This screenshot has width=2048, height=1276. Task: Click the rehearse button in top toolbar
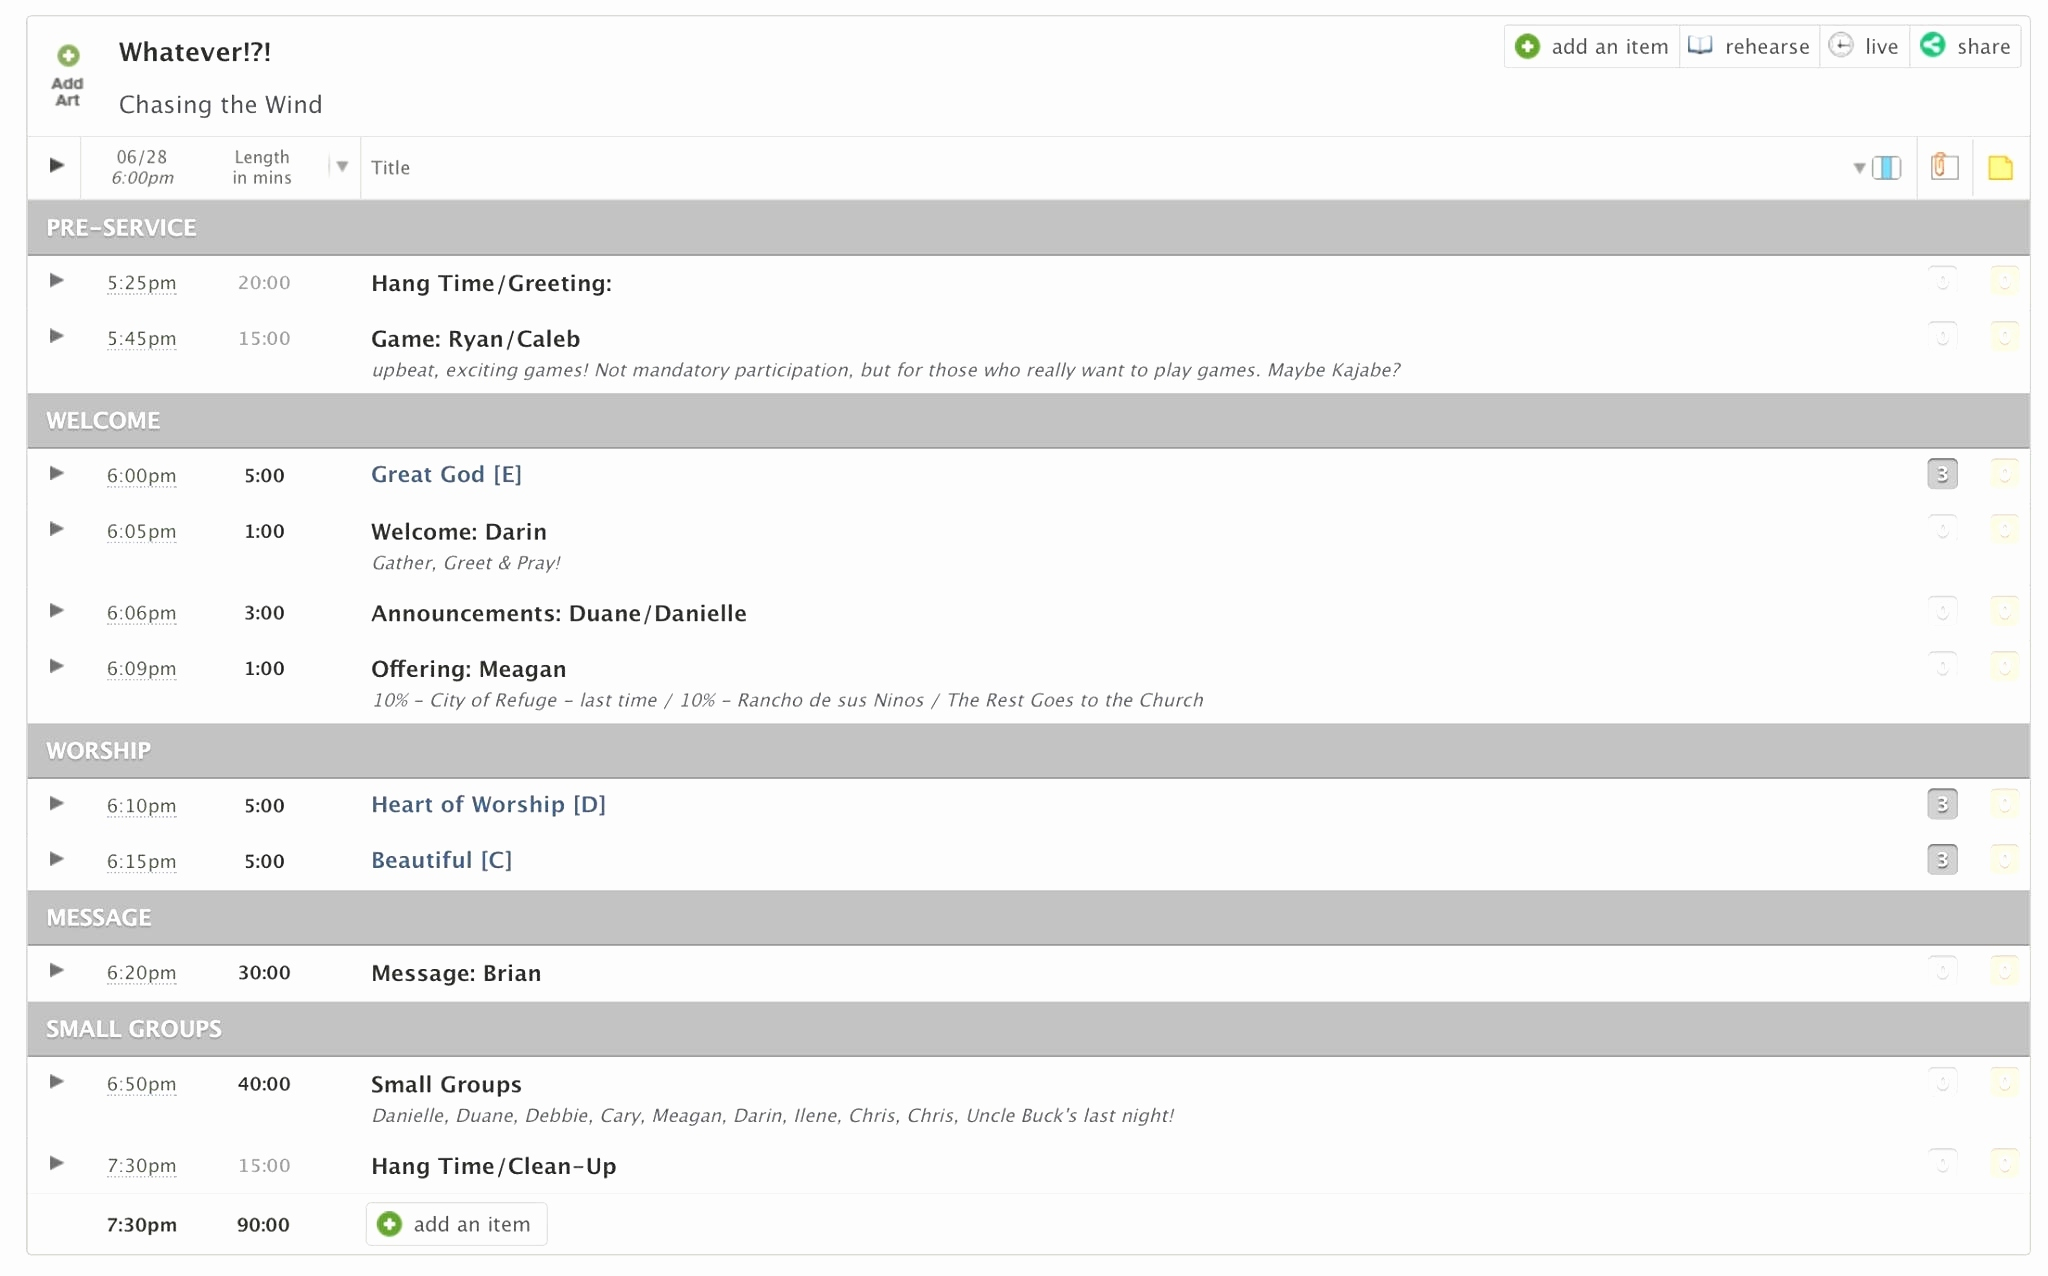pos(1749,47)
